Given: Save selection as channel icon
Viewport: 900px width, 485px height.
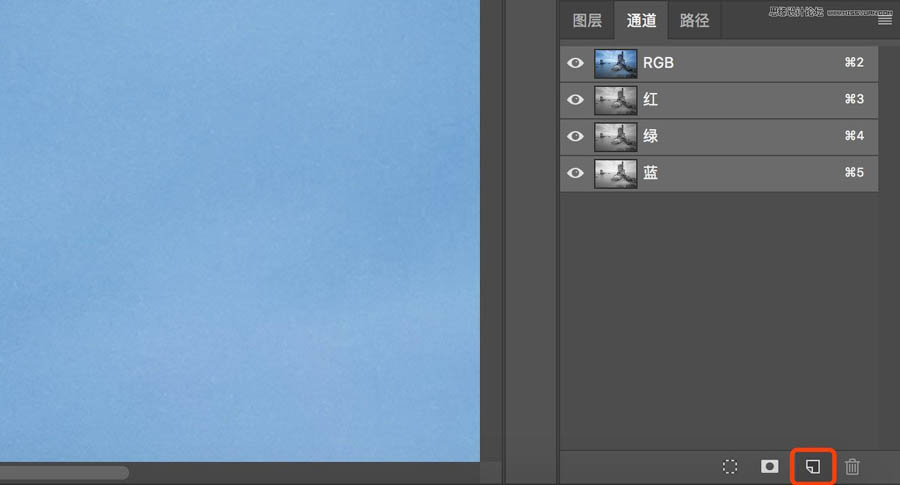Looking at the screenshot, I should (x=770, y=466).
